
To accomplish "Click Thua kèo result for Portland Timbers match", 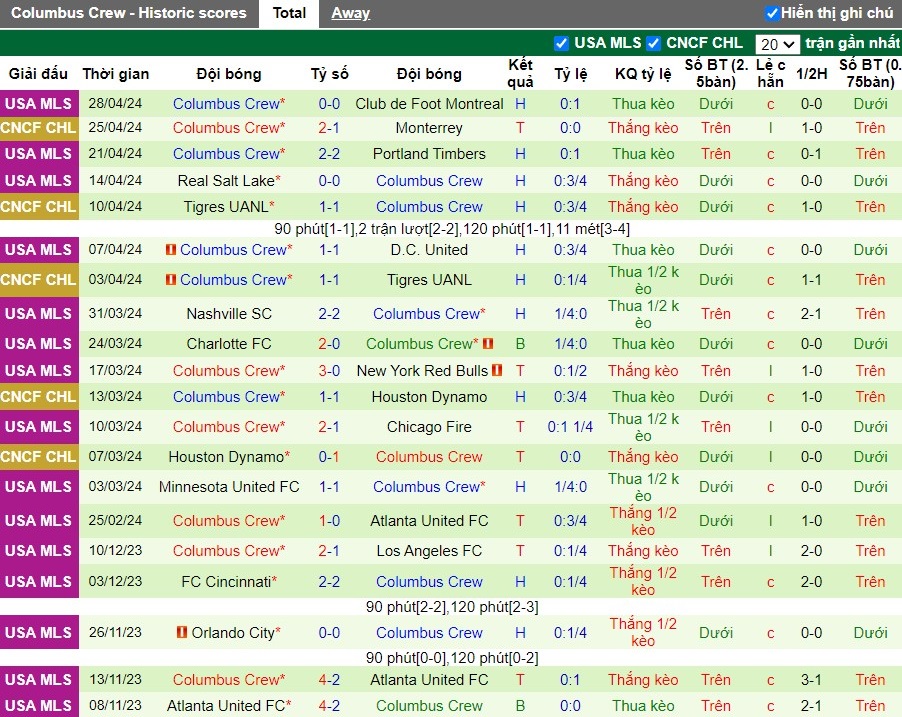I will click(x=643, y=154).
